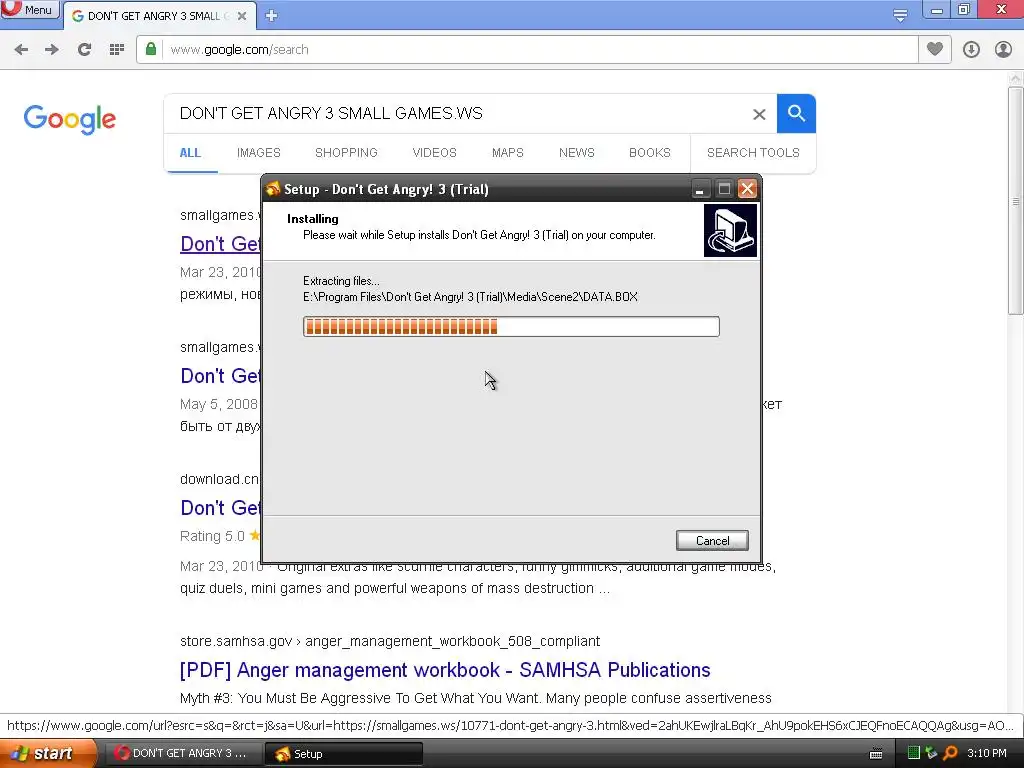The width and height of the screenshot is (1024, 768).
Task: Click the keyboard icon in system tray
Action: [x=876, y=754]
